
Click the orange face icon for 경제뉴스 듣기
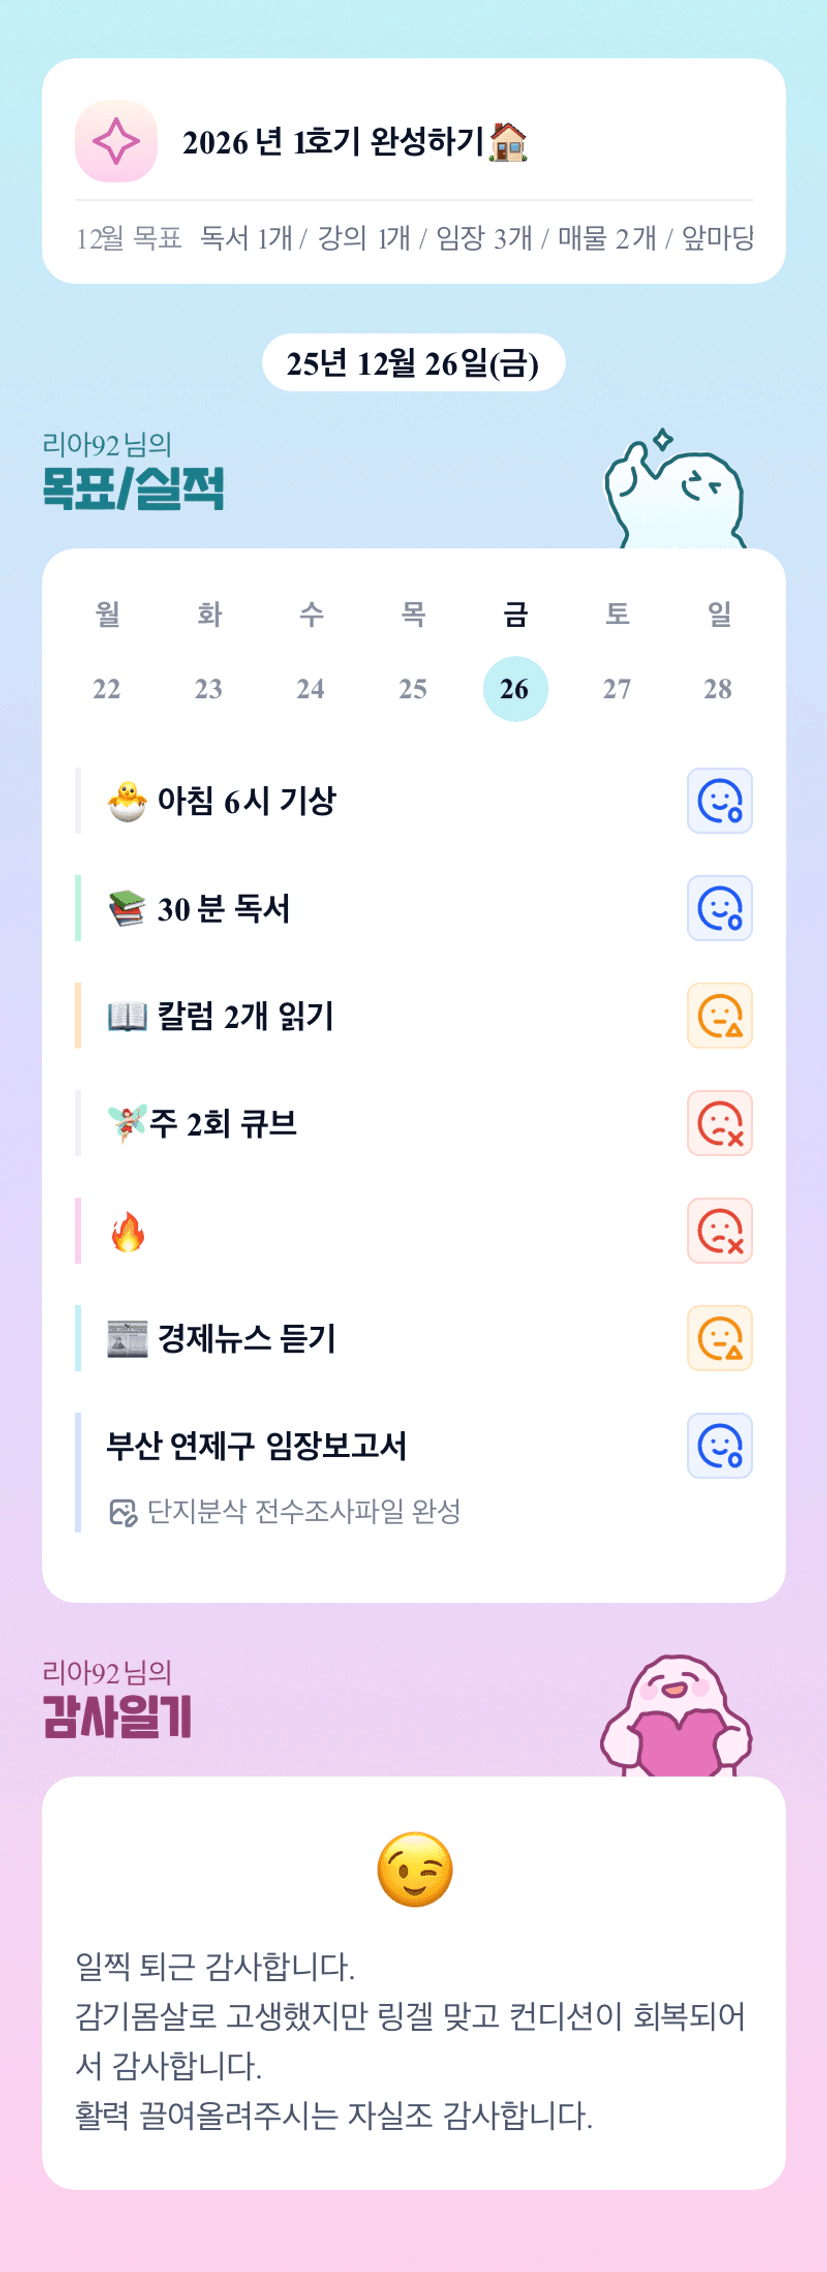[719, 1338]
